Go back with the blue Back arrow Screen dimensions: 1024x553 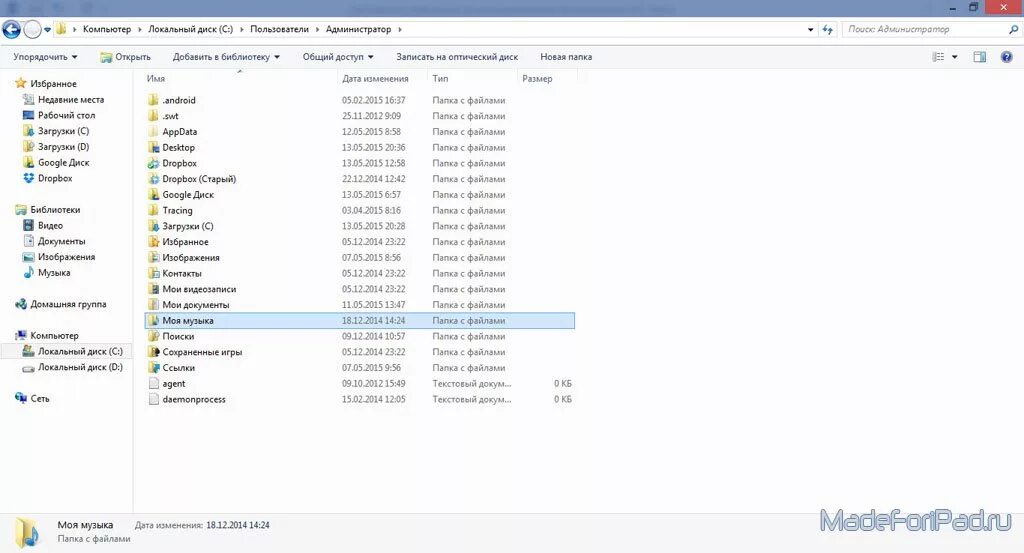coord(11,29)
